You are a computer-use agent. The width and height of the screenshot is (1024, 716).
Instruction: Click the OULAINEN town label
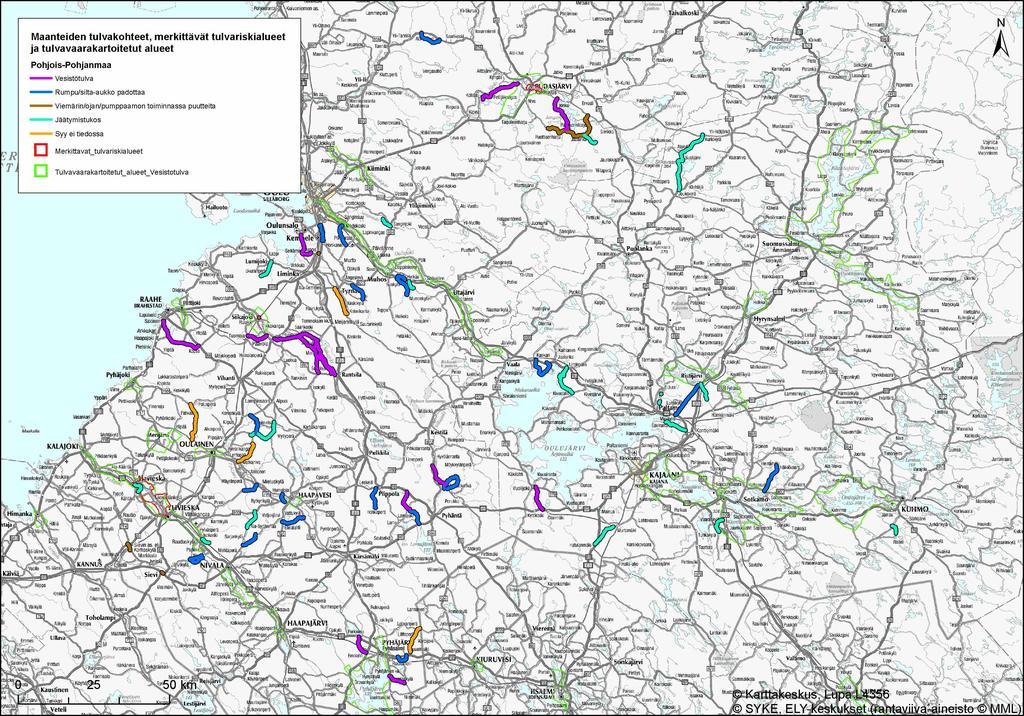197,444
